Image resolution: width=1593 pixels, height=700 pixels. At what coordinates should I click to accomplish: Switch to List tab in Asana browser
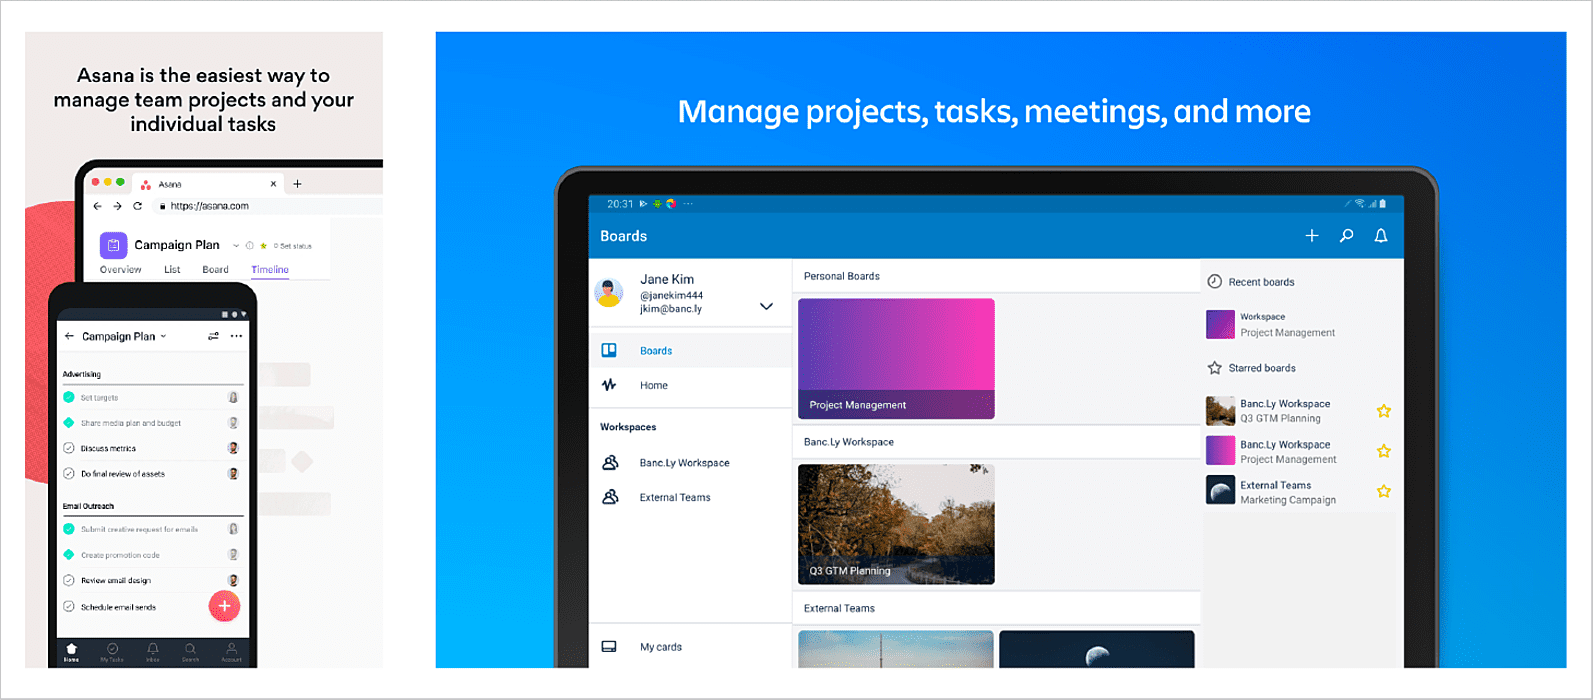pyautogui.click(x=172, y=270)
